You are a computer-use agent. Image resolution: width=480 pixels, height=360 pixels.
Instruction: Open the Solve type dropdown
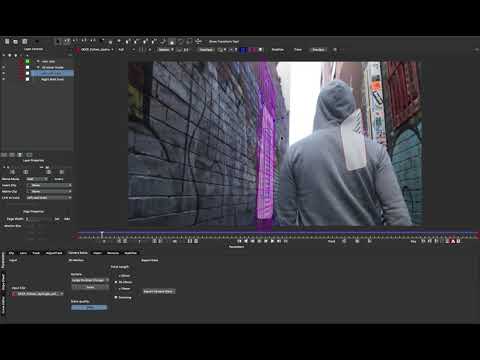(90, 280)
